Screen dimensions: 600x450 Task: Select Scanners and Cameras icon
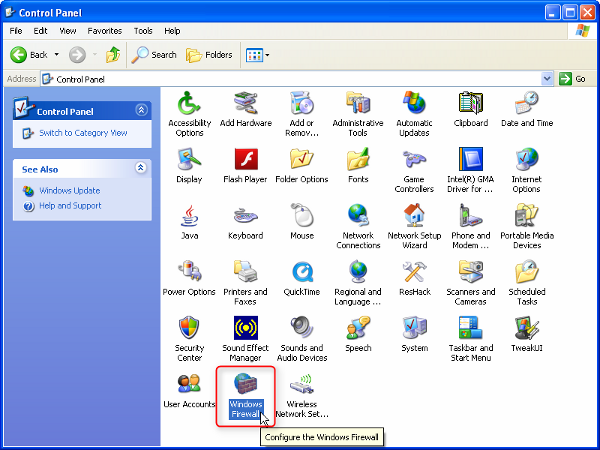pyautogui.click(x=471, y=272)
